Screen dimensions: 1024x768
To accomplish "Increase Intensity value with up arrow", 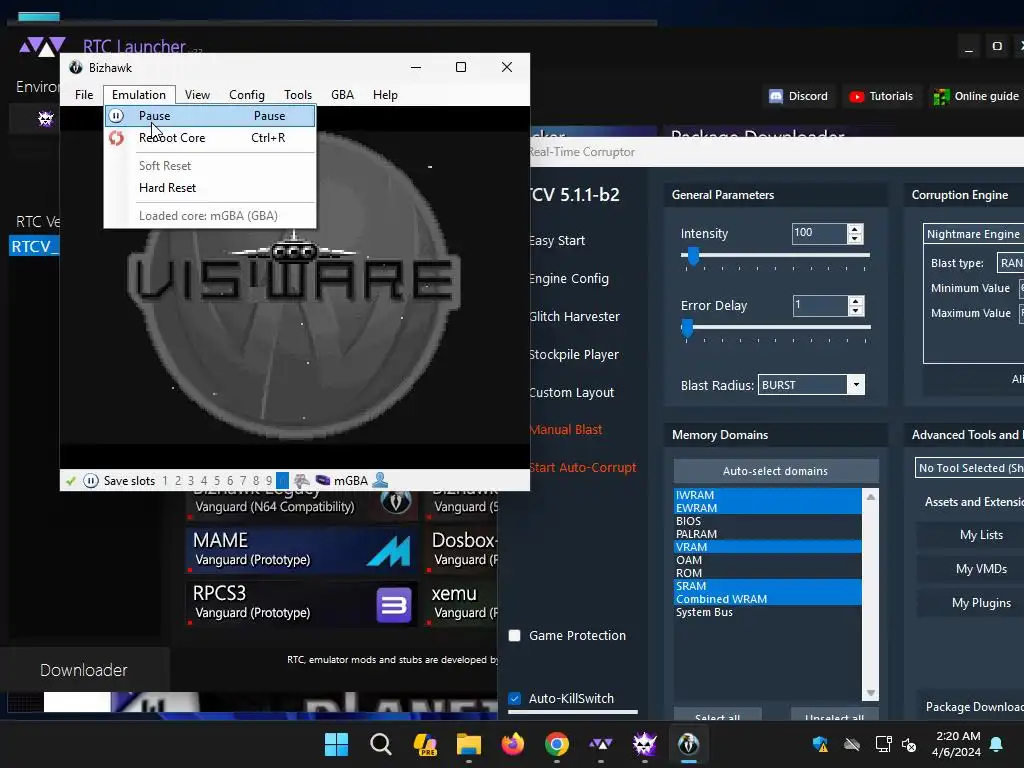I will [x=855, y=229].
